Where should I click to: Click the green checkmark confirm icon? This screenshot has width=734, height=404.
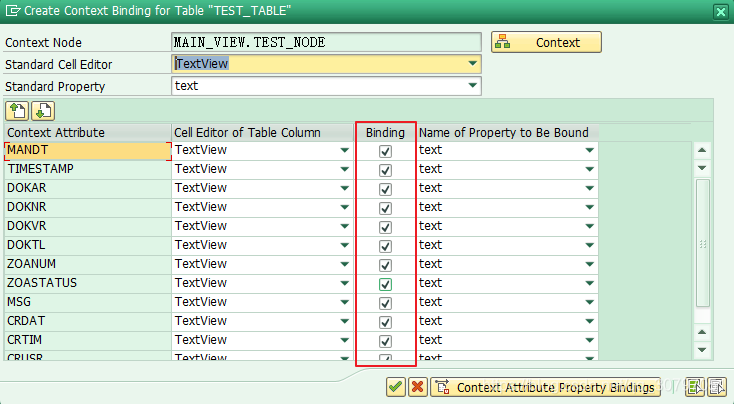click(396, 387)
